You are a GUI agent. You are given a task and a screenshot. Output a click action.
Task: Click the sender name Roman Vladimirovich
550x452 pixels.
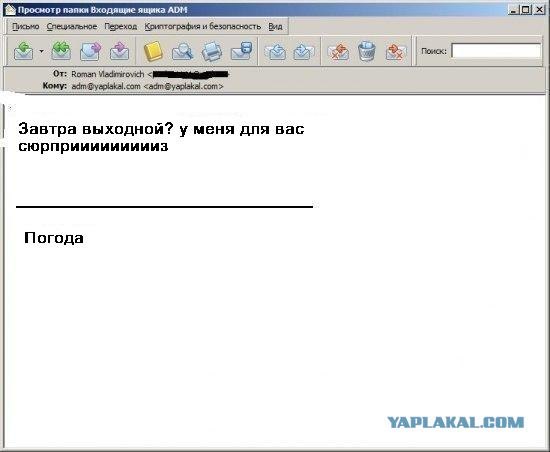(x=107, y=74)
